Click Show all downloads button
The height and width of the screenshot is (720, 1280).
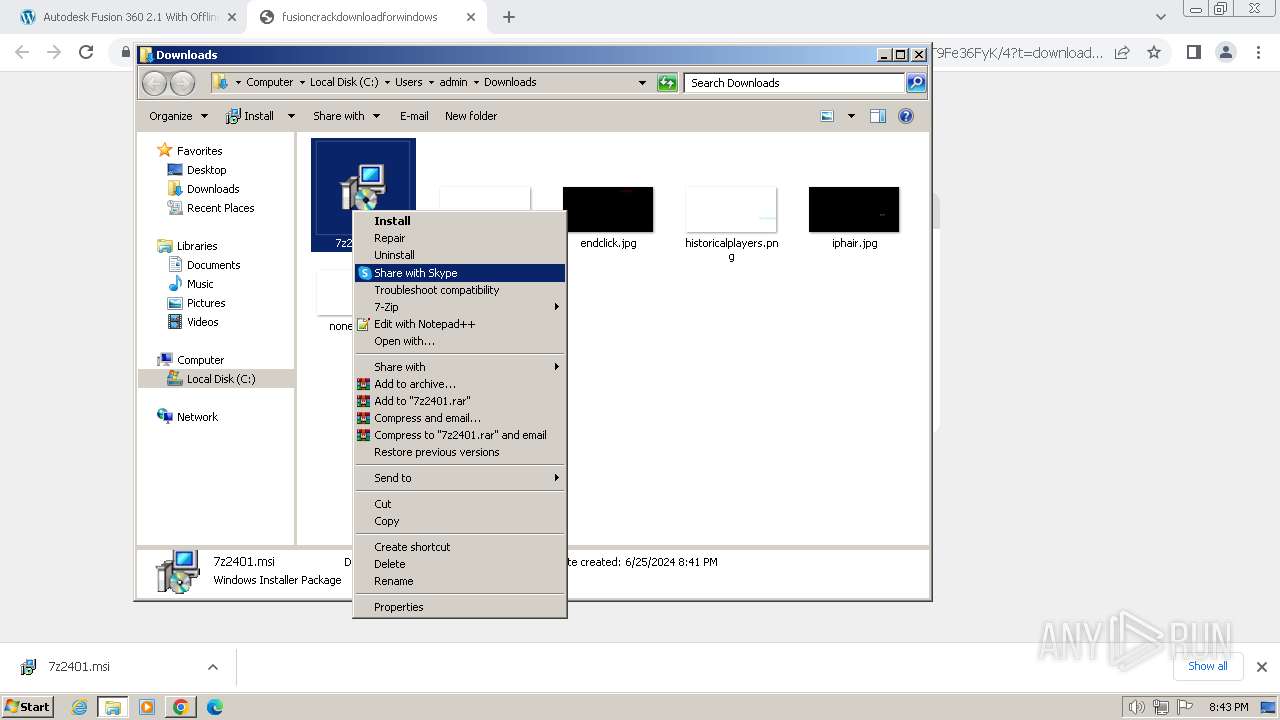coord(1207,666)
